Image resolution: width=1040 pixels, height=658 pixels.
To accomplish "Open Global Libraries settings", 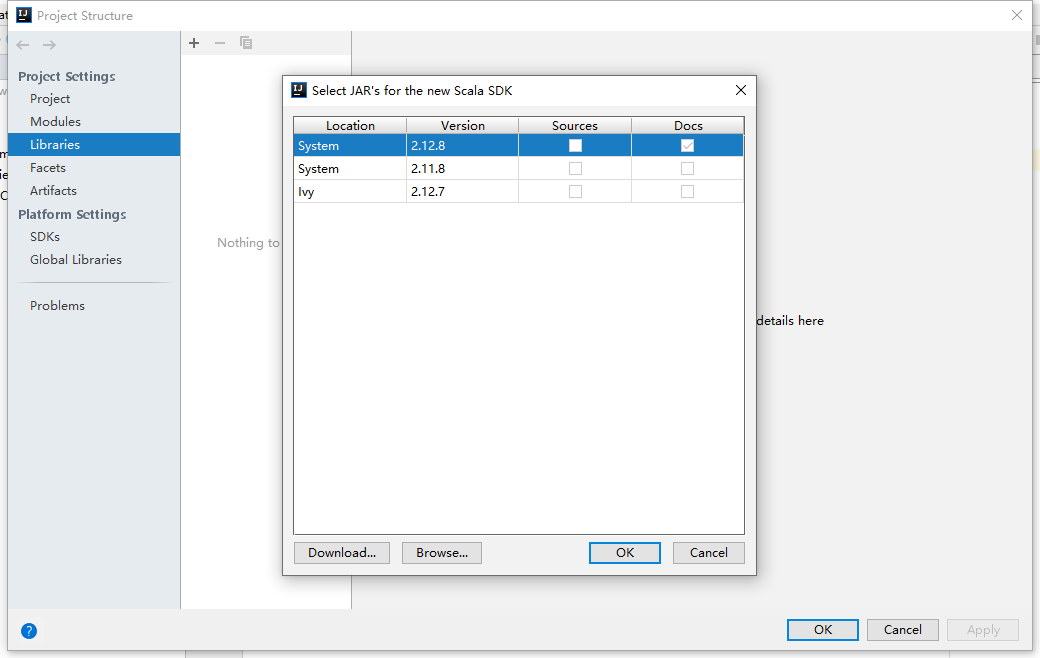I will (x=94, y=259).
